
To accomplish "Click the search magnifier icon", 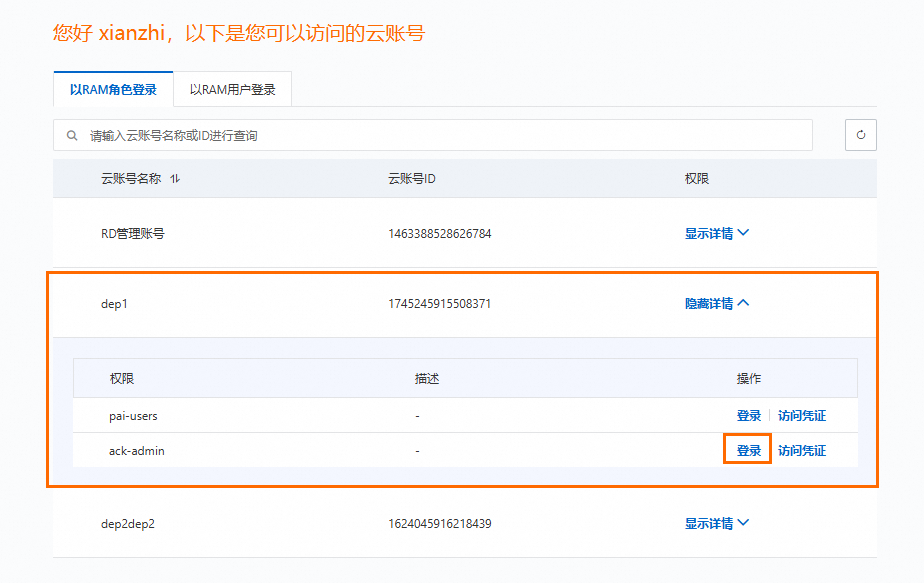I will click(72, 136).
